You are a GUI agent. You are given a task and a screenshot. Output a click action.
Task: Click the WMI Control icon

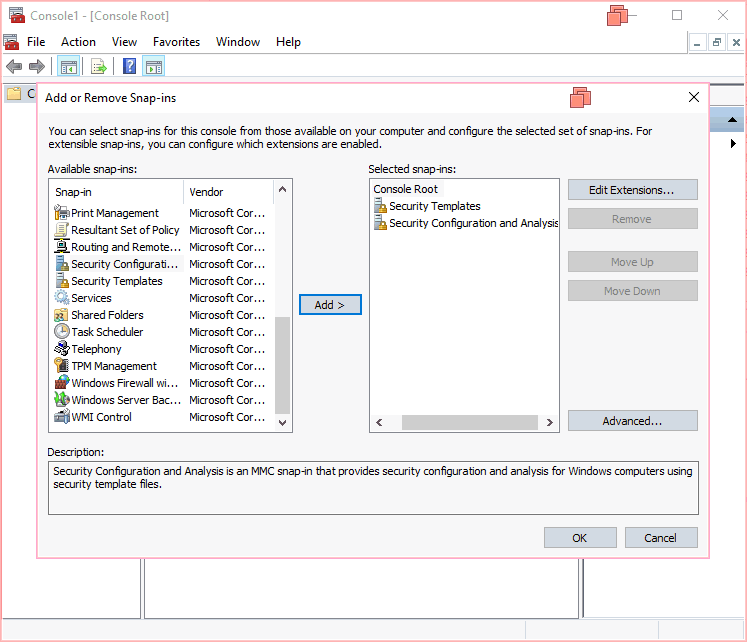(x=62, y=417)
